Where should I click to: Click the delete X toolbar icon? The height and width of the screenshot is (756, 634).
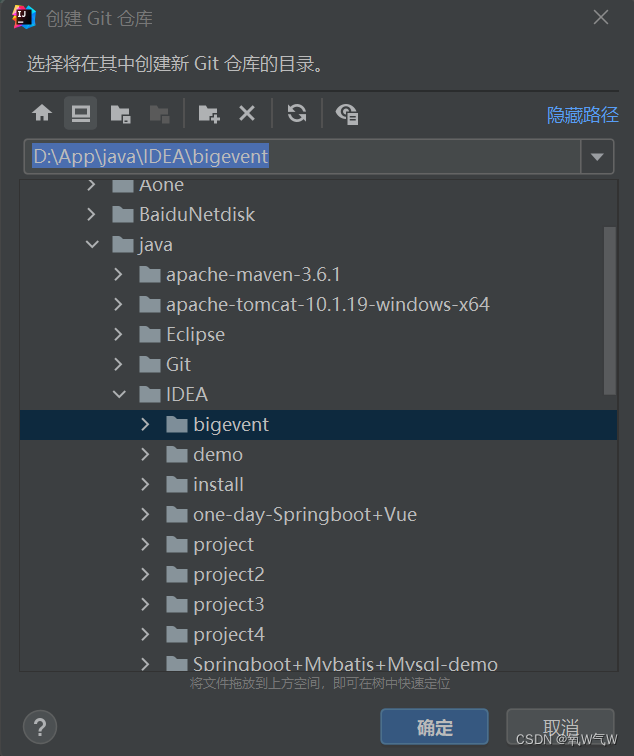pyautogui.click(x=247, y=114)
